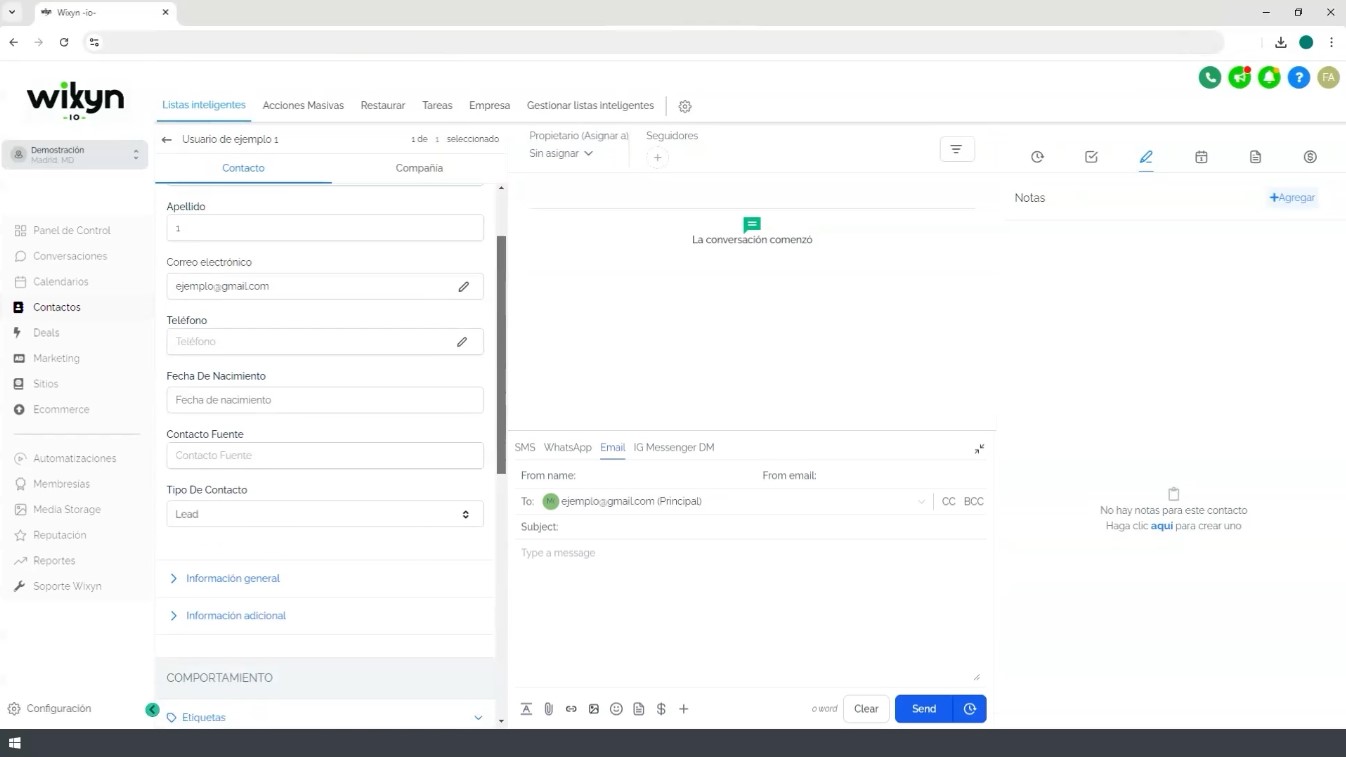Reload the page with browser refresh icon
The width and height of the screenshot is (1346, 757).
(64, 42)
